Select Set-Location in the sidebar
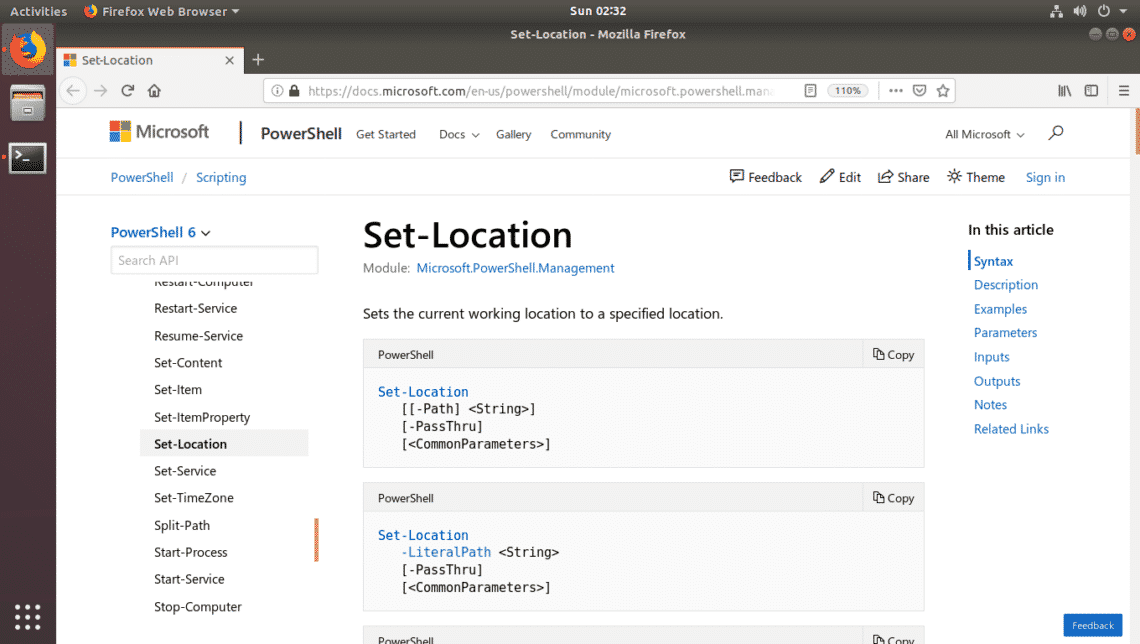This screenshot has height=644, width=1140. [224, 443]
